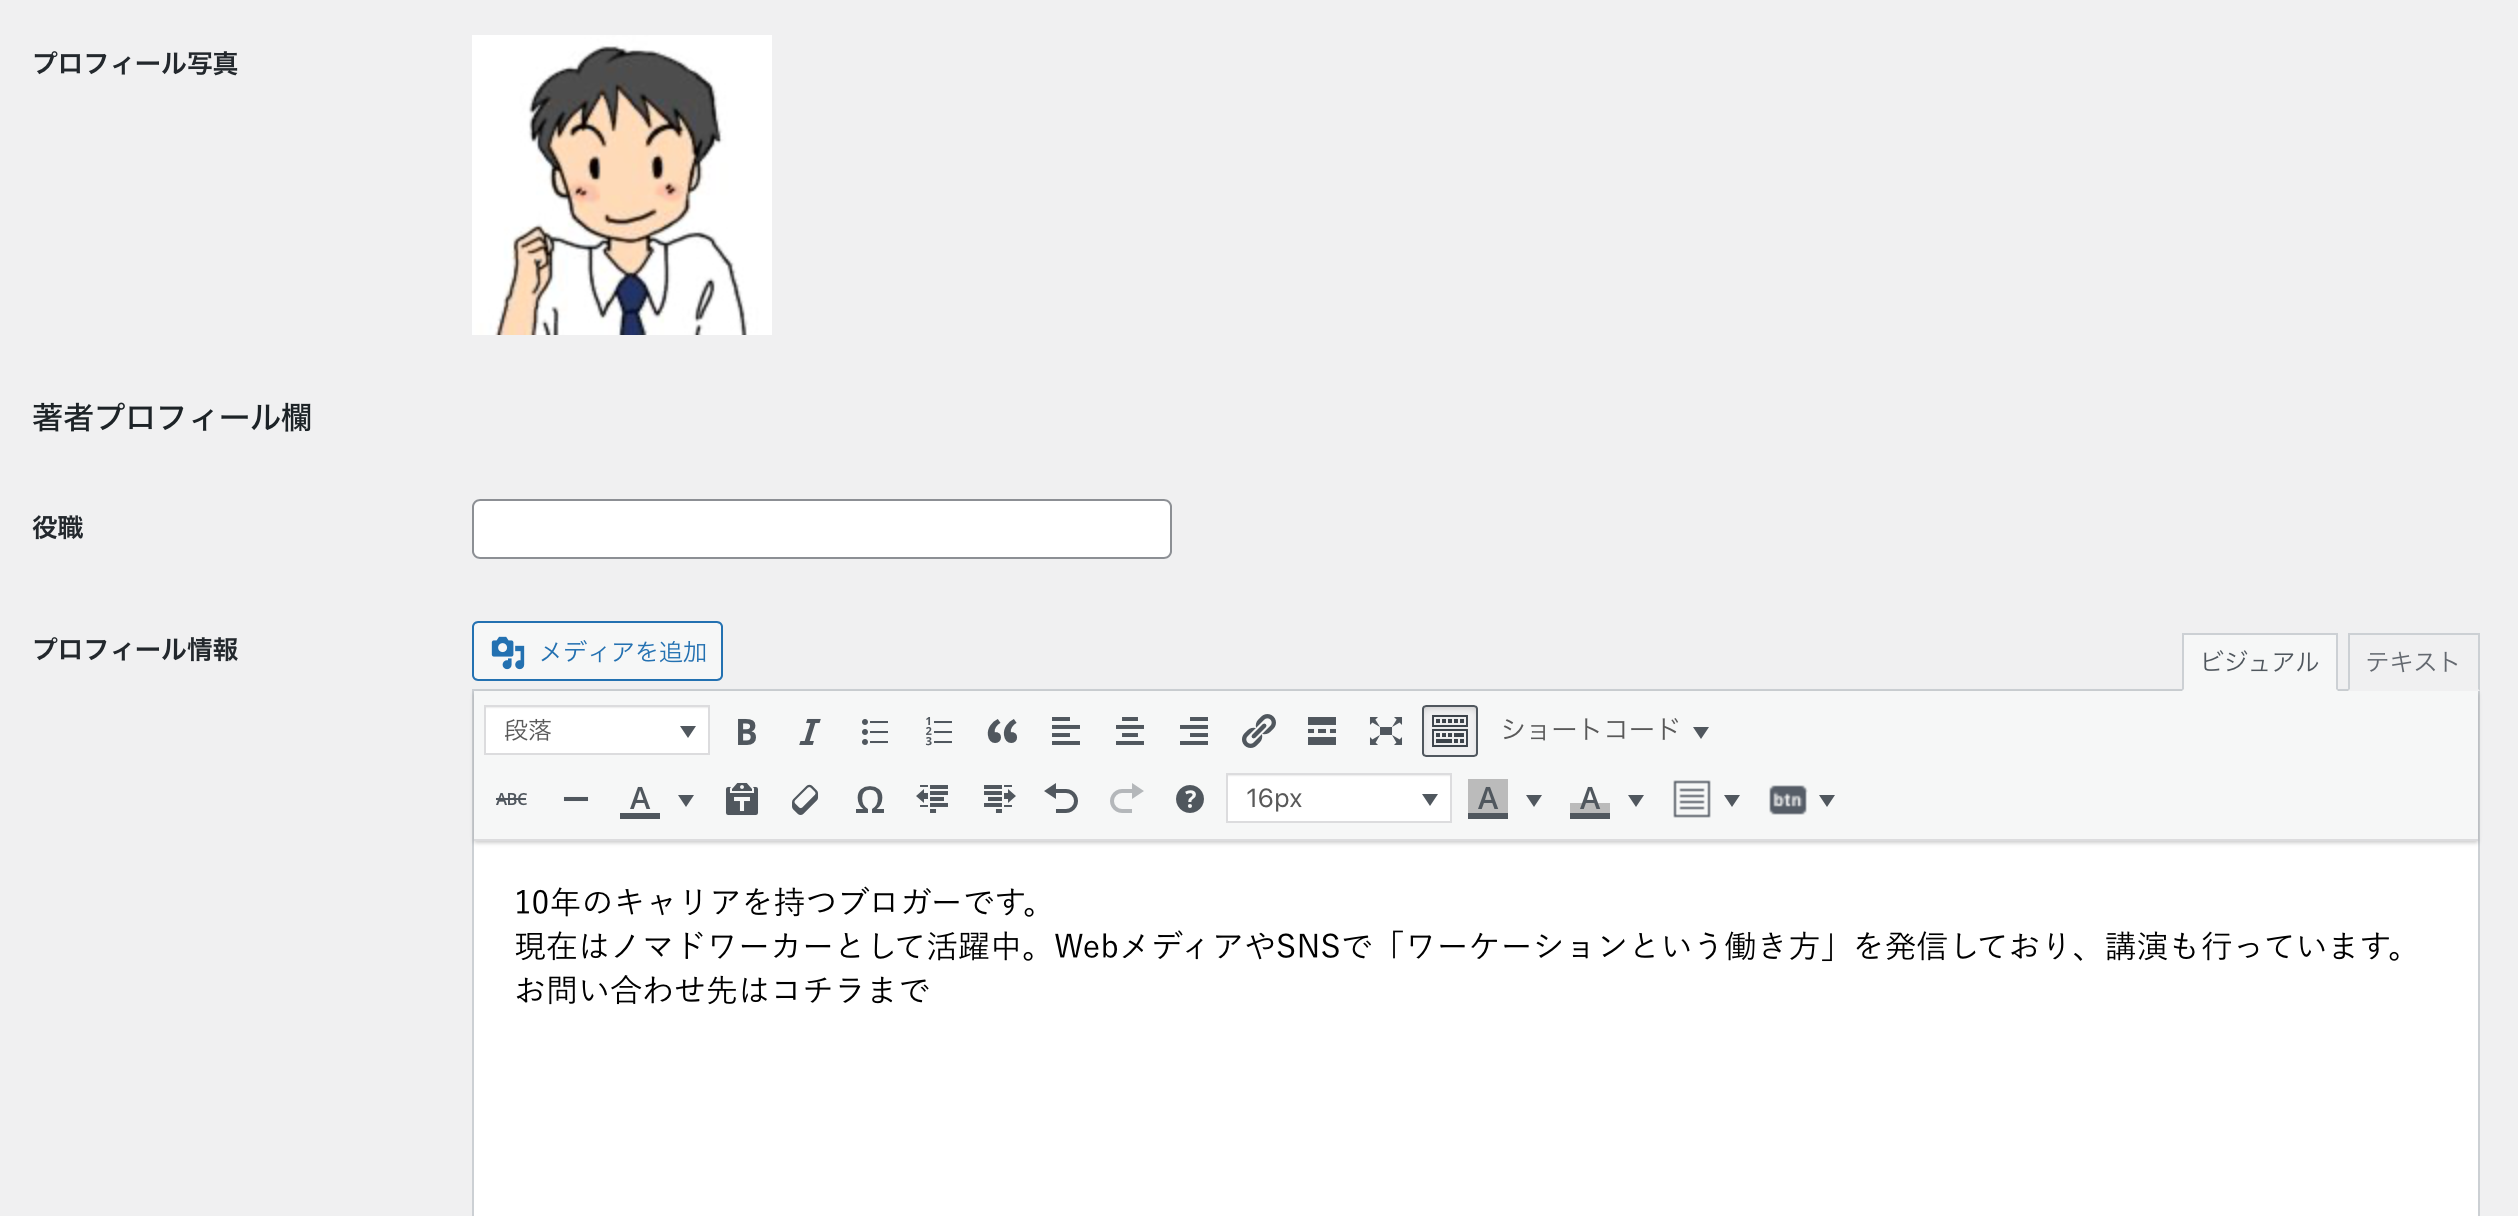Open the background color A swatch arrow

[x=1534, y=800]
